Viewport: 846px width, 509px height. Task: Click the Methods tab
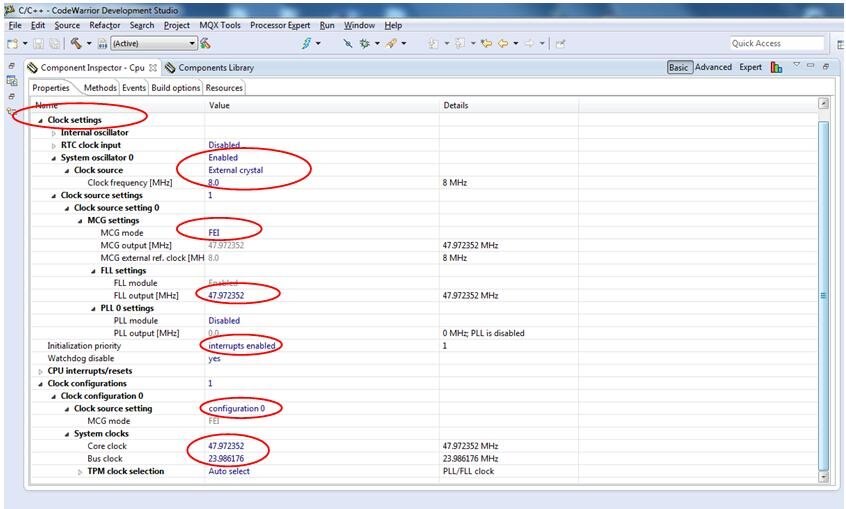pyautogui.click(x=100, y=88)
